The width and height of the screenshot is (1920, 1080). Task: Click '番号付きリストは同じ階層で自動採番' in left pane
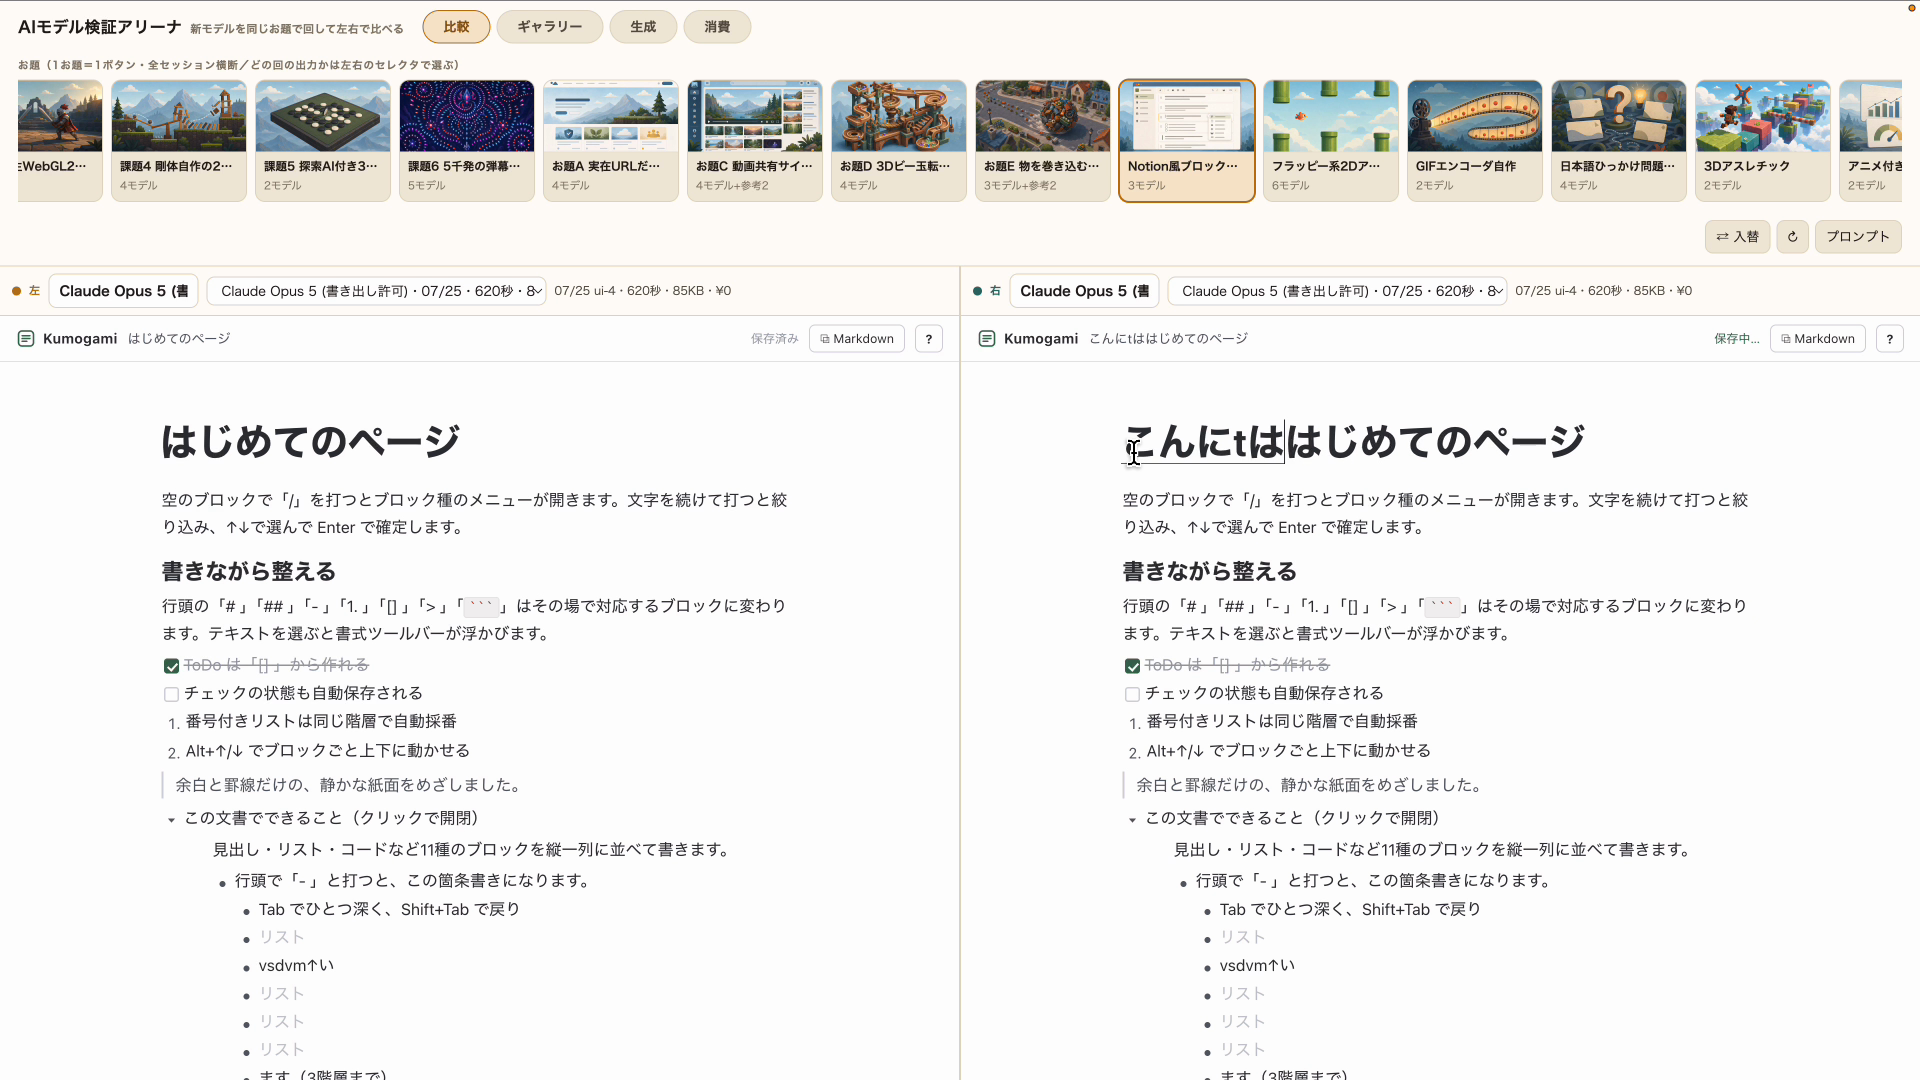tap(321, 721)
